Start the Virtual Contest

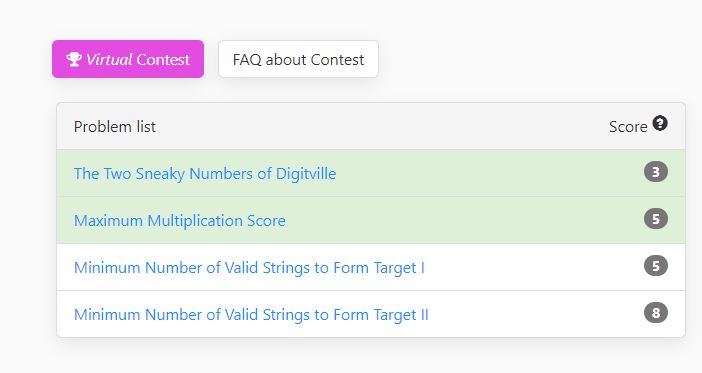[x=128, y=59]
